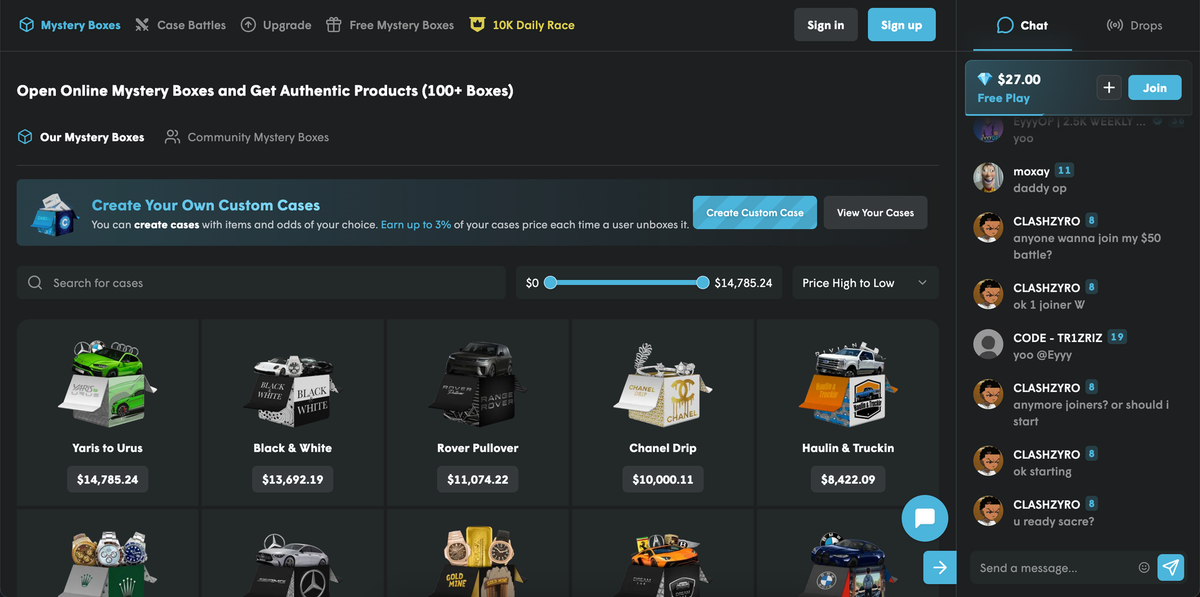Click the plus icon beside Free Play balance
The height and width of the screenshot is (597, 1200).
pos(1108,87)
